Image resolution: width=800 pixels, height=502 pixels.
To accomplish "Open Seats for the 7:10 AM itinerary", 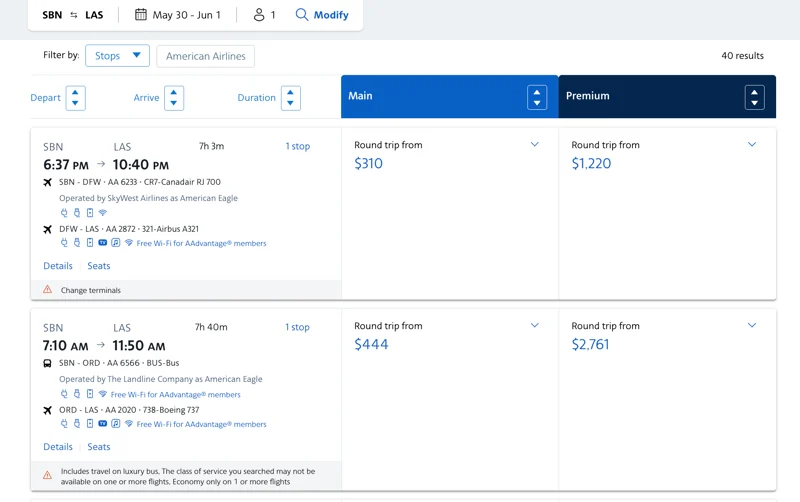I will pos(99,447).
